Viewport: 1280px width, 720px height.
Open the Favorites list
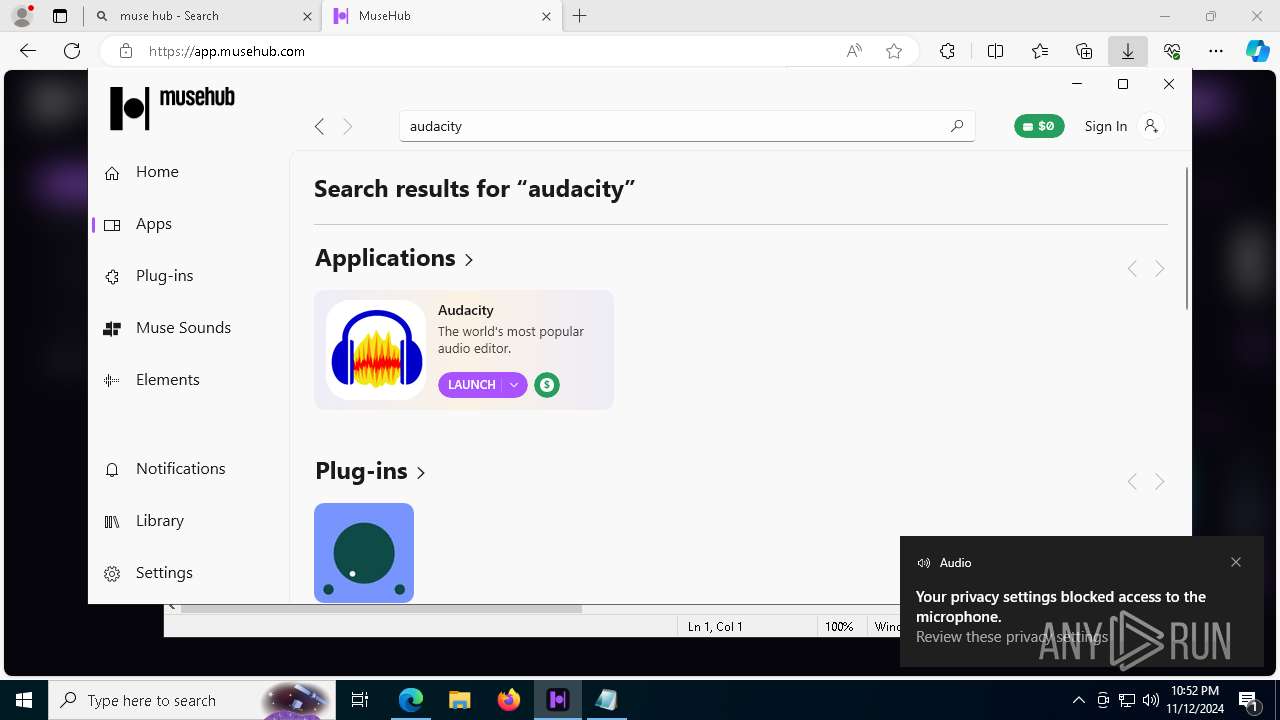(1040, 51)
